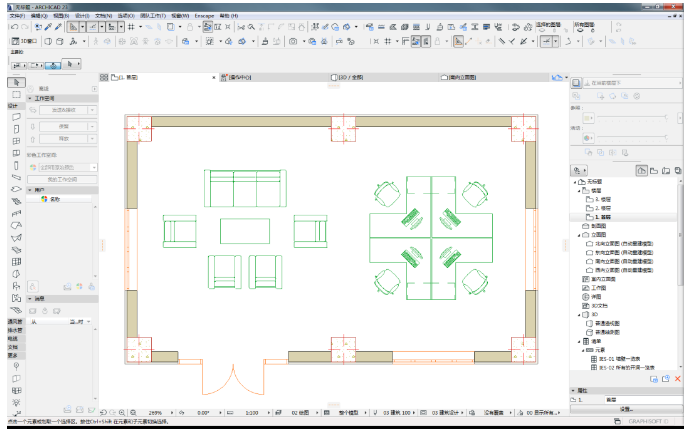Open the release dropdown arrow in Teamwork panel
Viewport: 687px width, 436px height.
tap(92, 138)
